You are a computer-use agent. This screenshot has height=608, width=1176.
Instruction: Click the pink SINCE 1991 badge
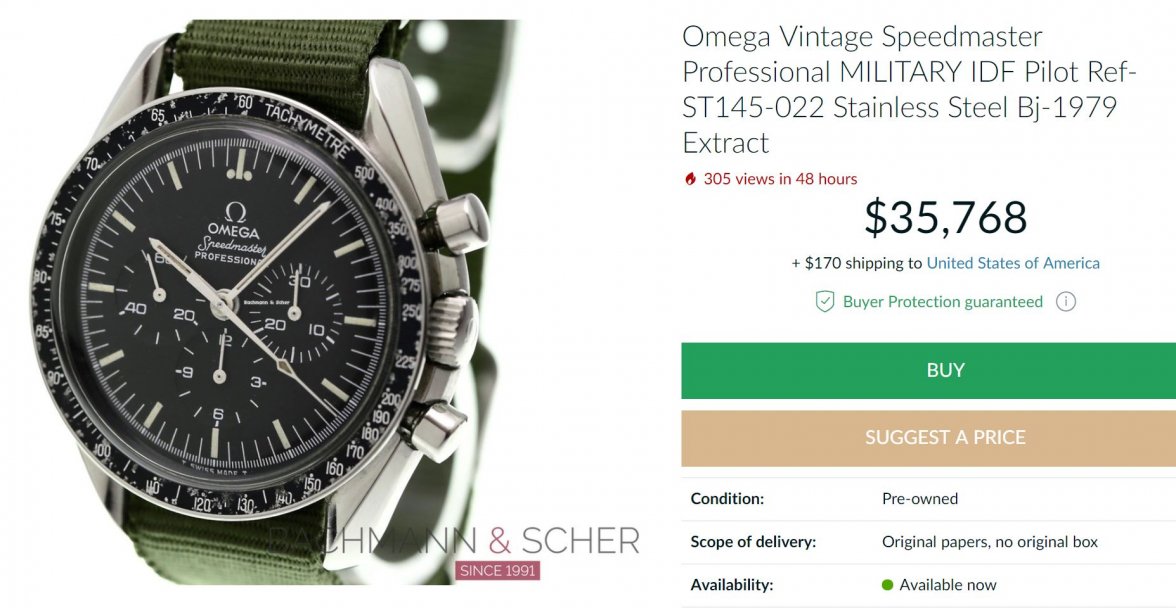click(x=497, y=571)
